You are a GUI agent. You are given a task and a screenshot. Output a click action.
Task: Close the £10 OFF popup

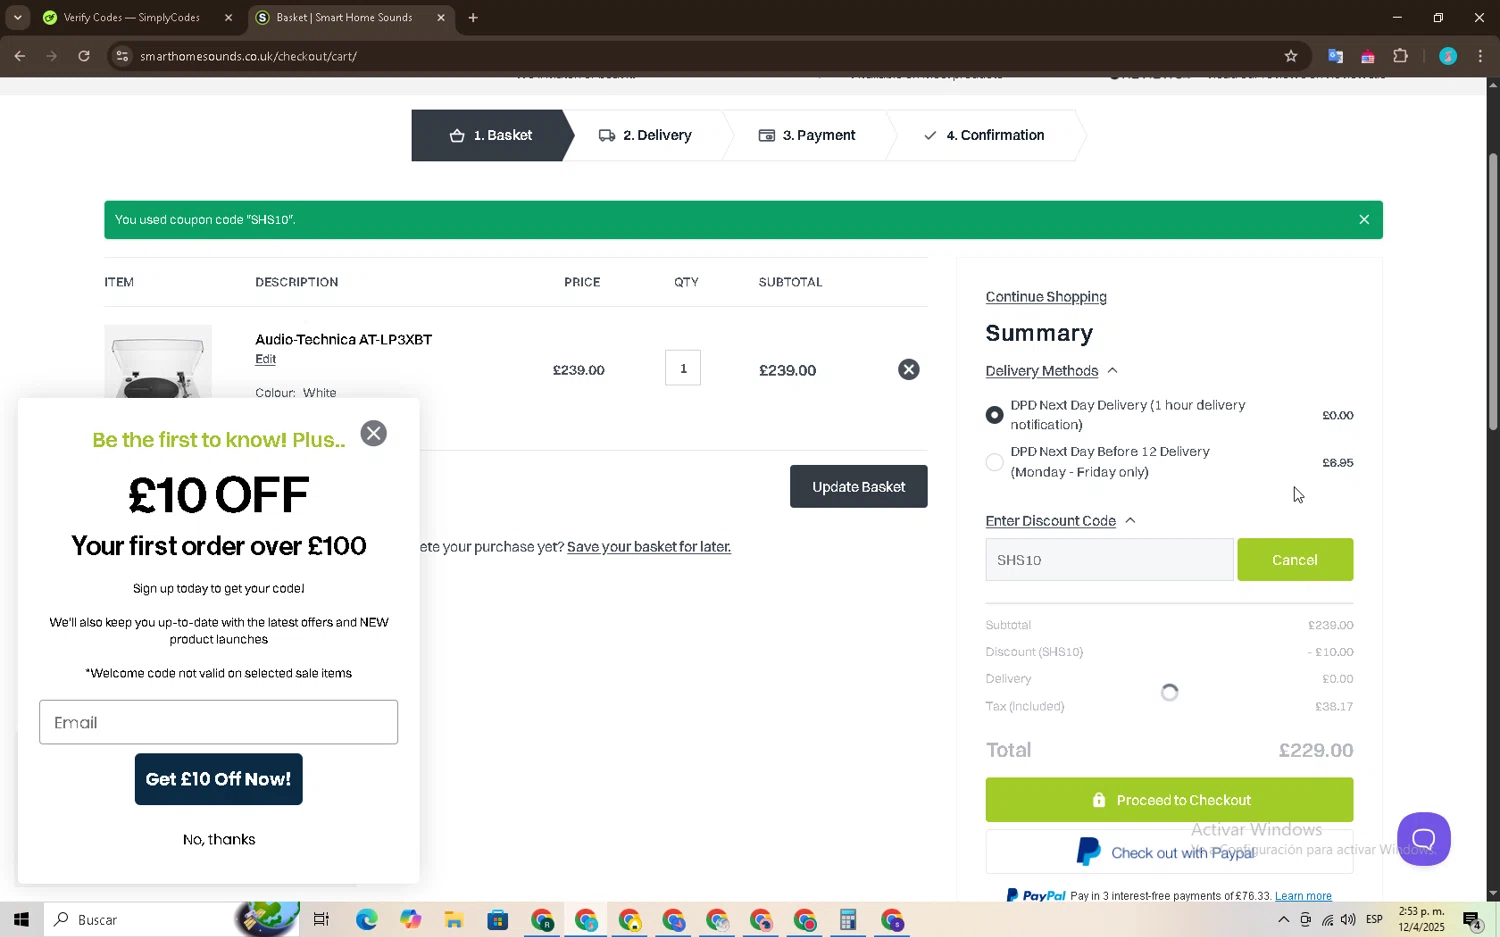[x=373, y=433]
